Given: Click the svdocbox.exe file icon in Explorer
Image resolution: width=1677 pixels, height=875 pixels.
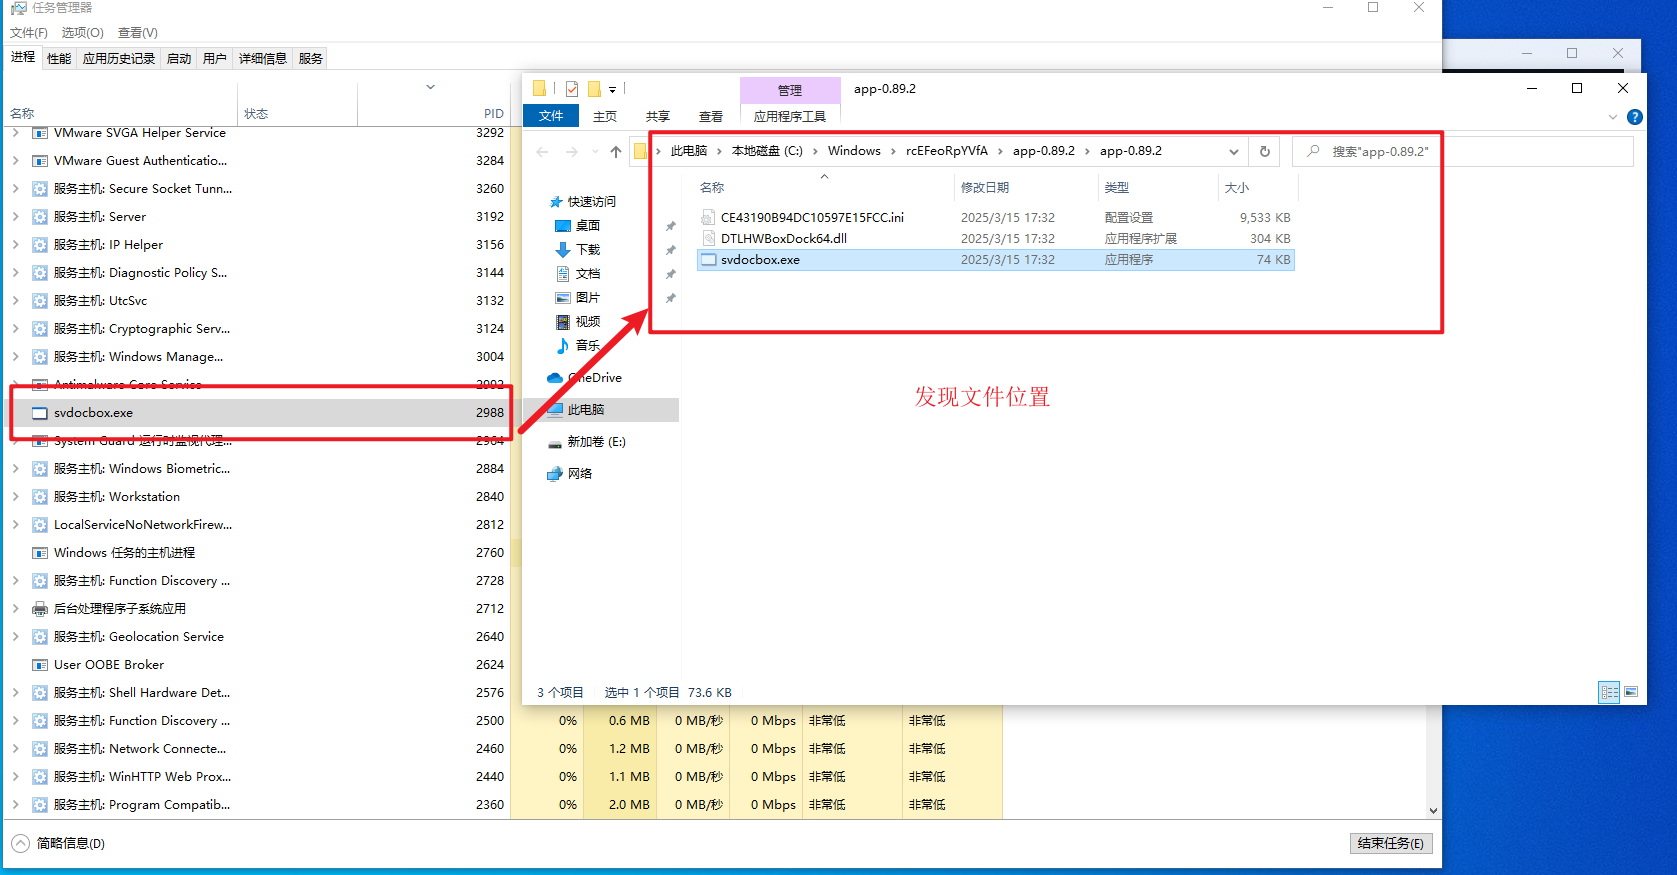Looking at the screenshot, I should coord(708,260).
